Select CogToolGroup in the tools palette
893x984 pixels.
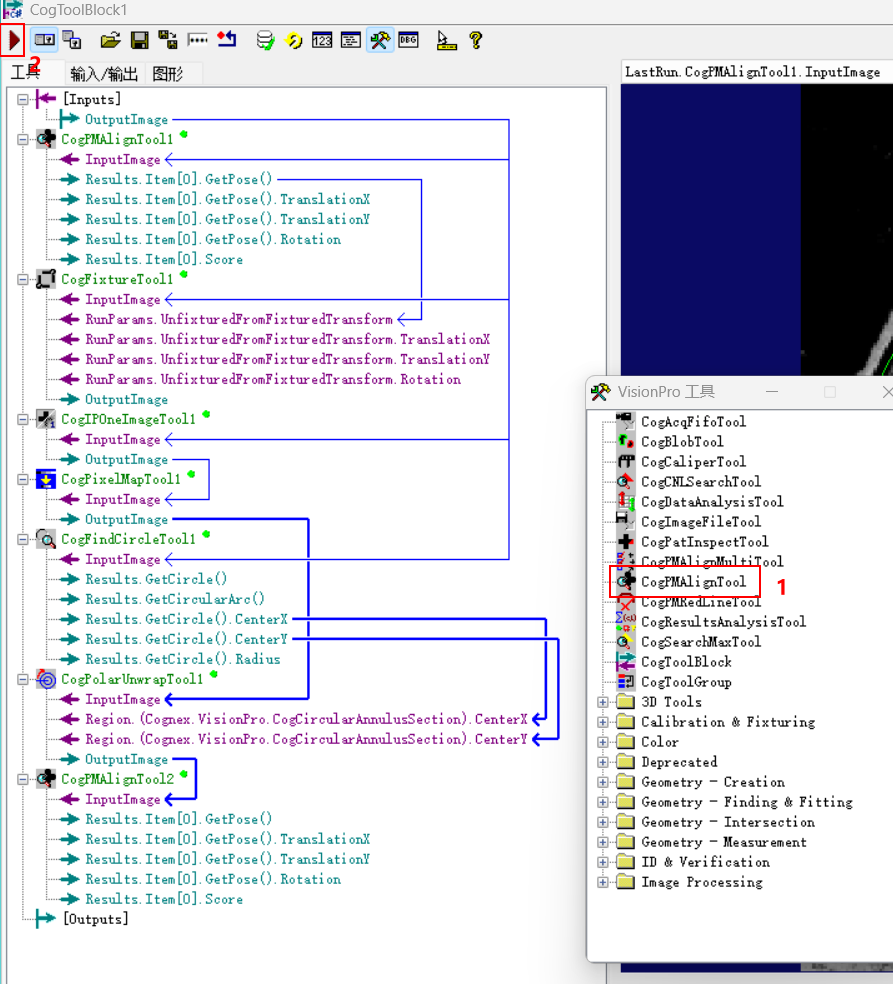click(x=685, y=682)
